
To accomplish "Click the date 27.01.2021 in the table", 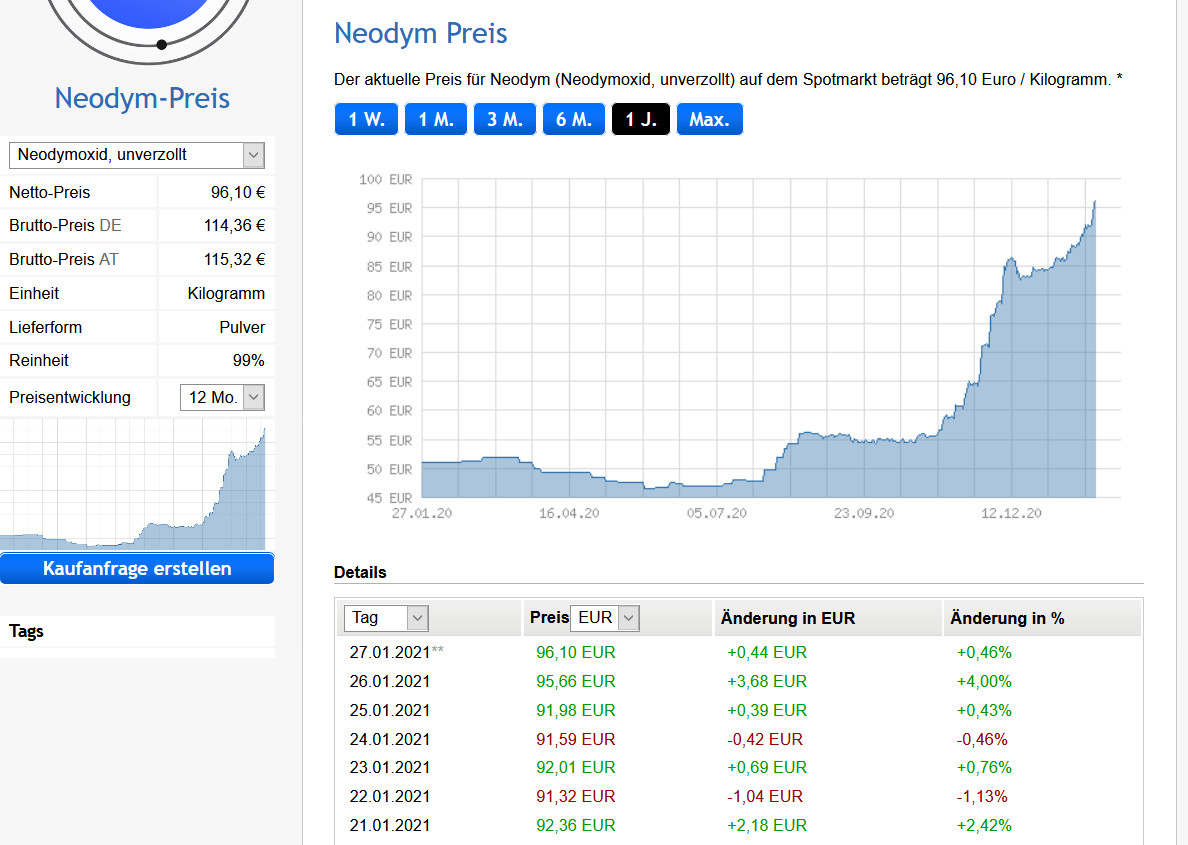I will coord(389,653).
